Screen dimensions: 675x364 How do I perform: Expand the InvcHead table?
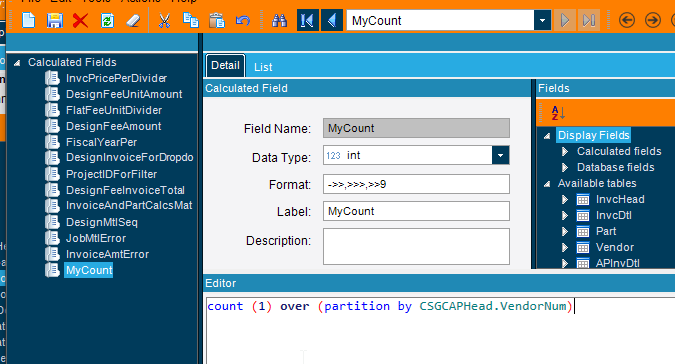[565, 200]
